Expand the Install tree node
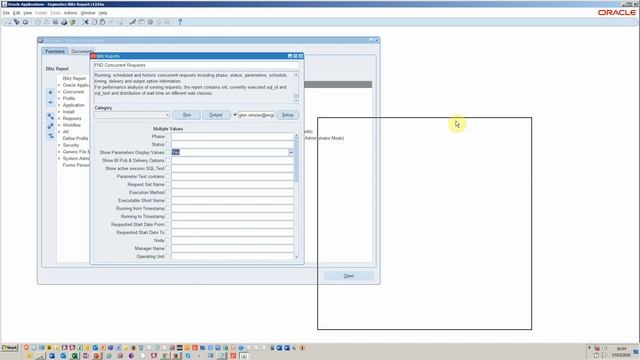 [59, 112]
